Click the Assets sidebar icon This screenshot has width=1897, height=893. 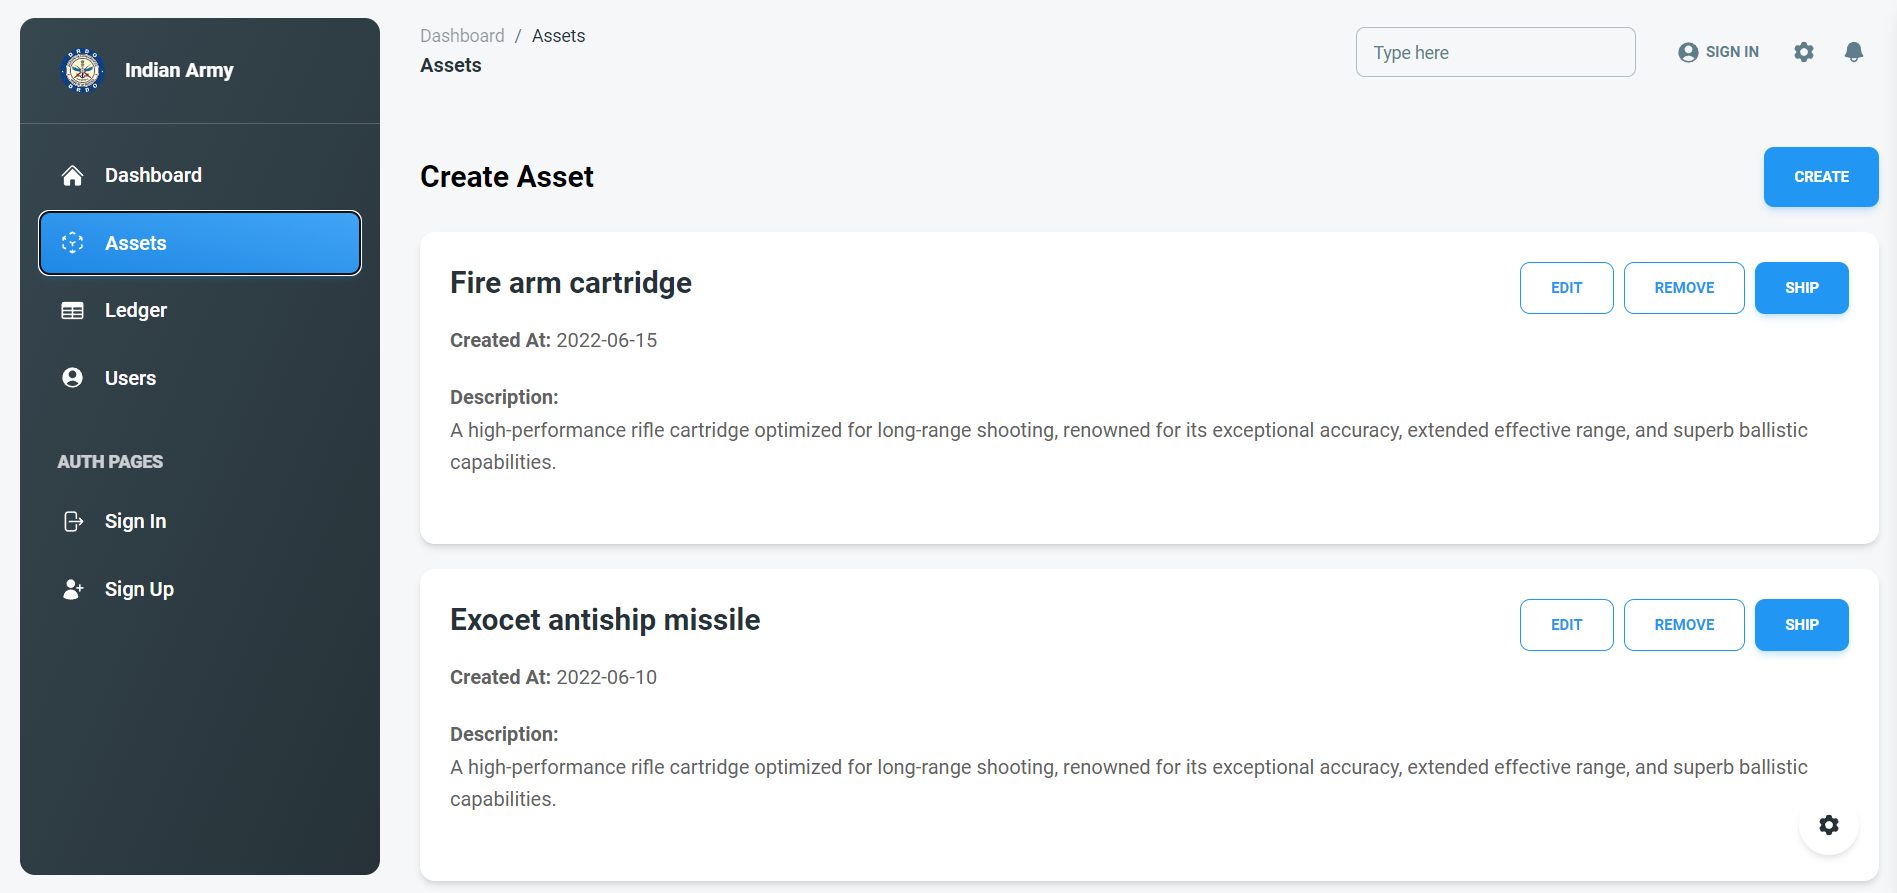pyautogui.click(x=72, y=243)
